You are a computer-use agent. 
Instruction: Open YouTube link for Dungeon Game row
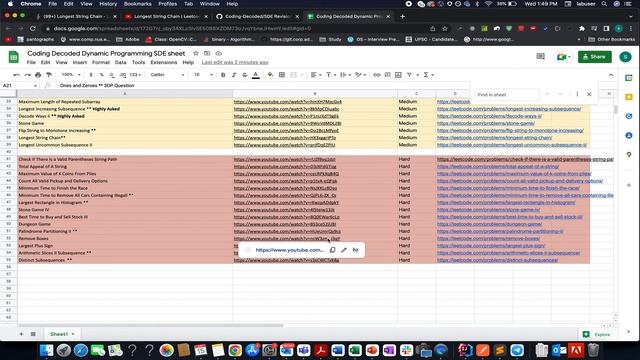285,224
